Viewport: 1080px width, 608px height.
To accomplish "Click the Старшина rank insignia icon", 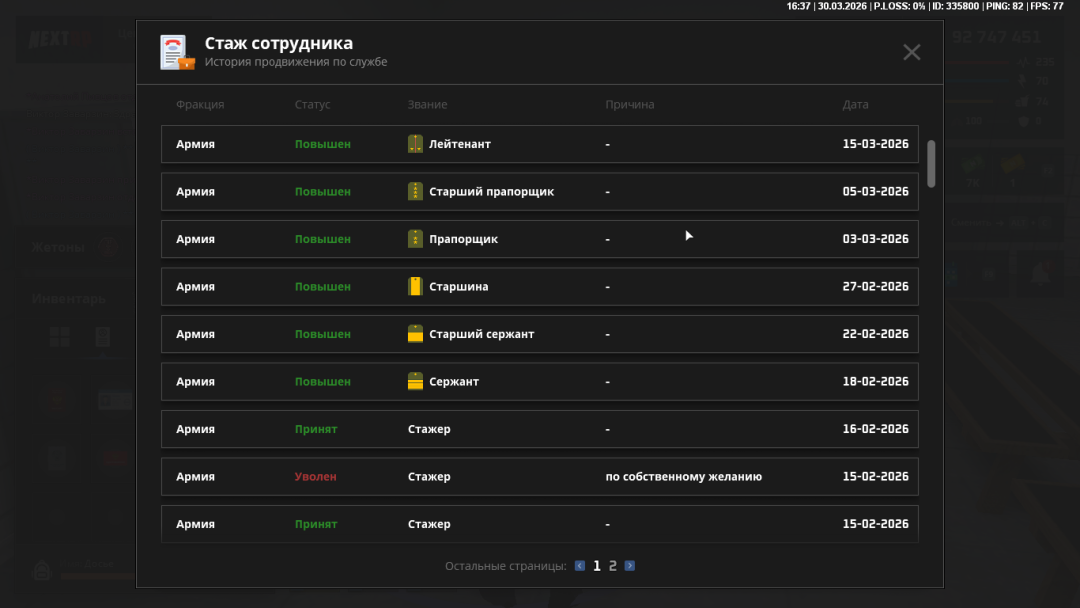I will [x=415, y=287].
